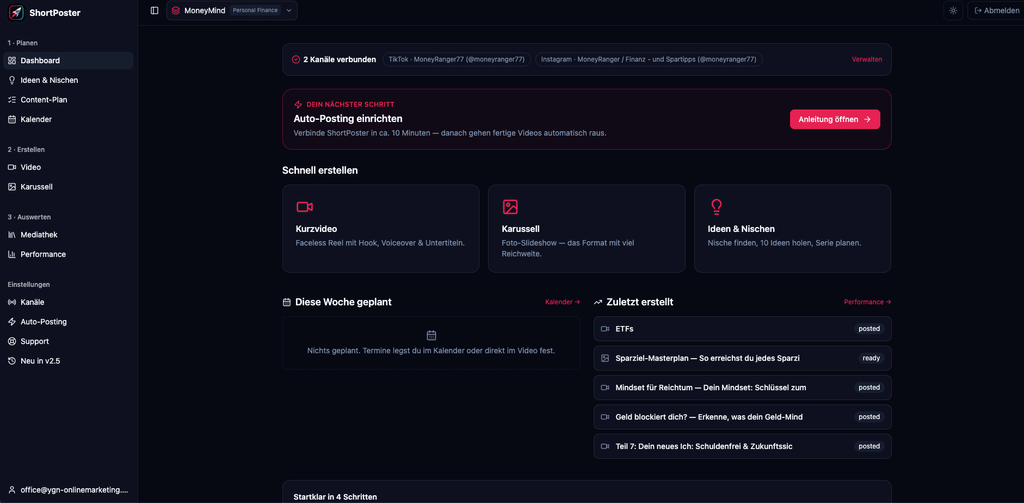Open the Kurzvideo quick-create card
The image size is (1024, 503).
(381, 229)
